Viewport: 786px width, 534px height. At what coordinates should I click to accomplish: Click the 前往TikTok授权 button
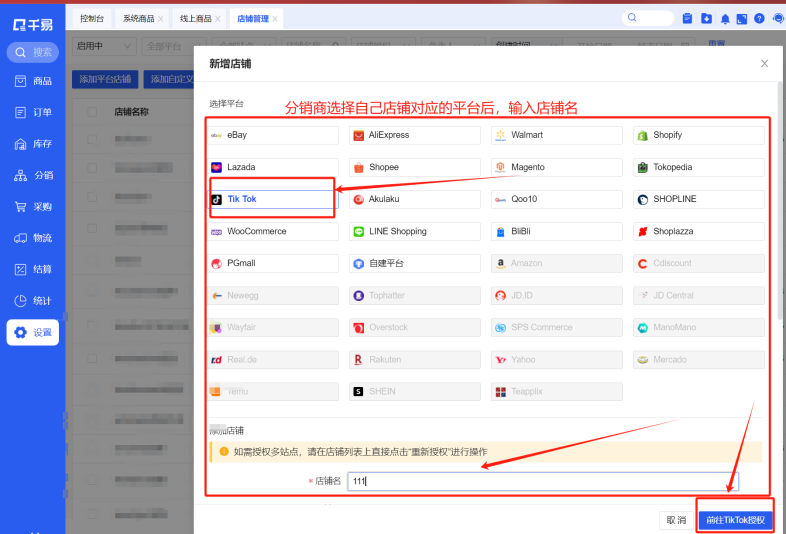[x=735, y=520]
